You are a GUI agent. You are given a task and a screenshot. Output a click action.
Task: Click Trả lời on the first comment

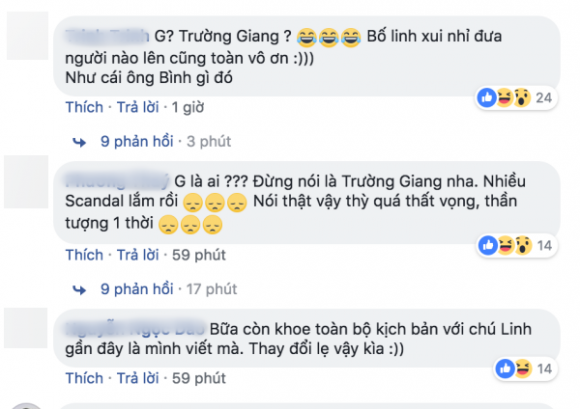[138, 107]
